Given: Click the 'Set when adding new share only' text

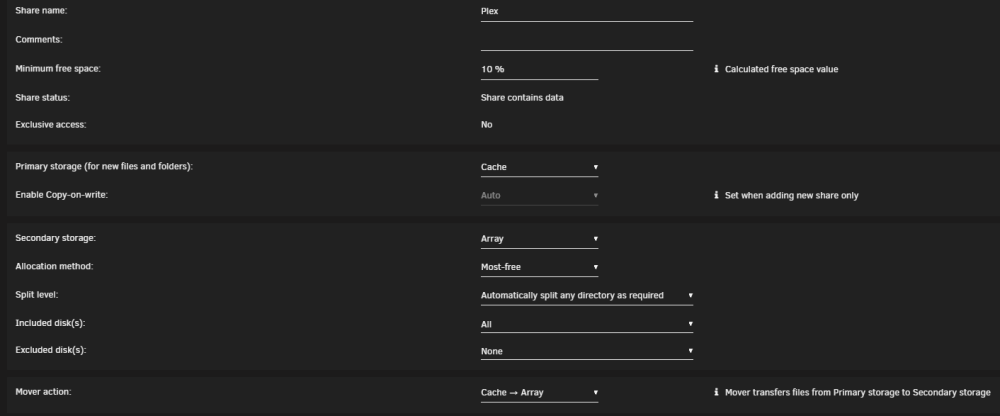Looking at the screenshot, I should tap(791, 195).
